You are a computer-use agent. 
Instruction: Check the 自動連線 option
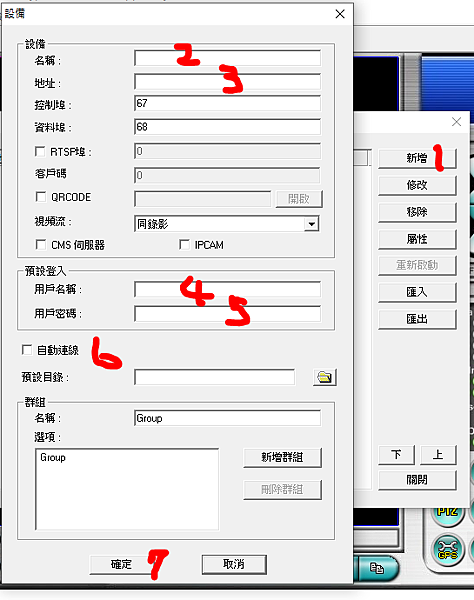[x=27, y=350]
